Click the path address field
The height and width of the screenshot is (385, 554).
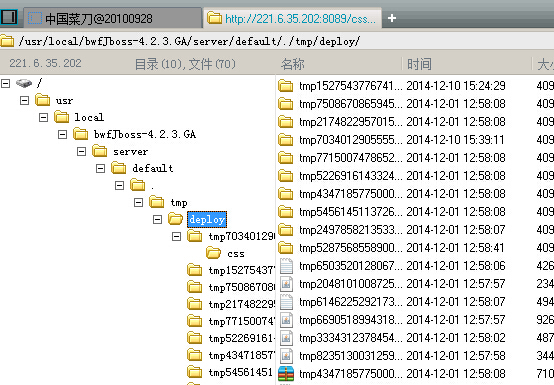(277, 41)
